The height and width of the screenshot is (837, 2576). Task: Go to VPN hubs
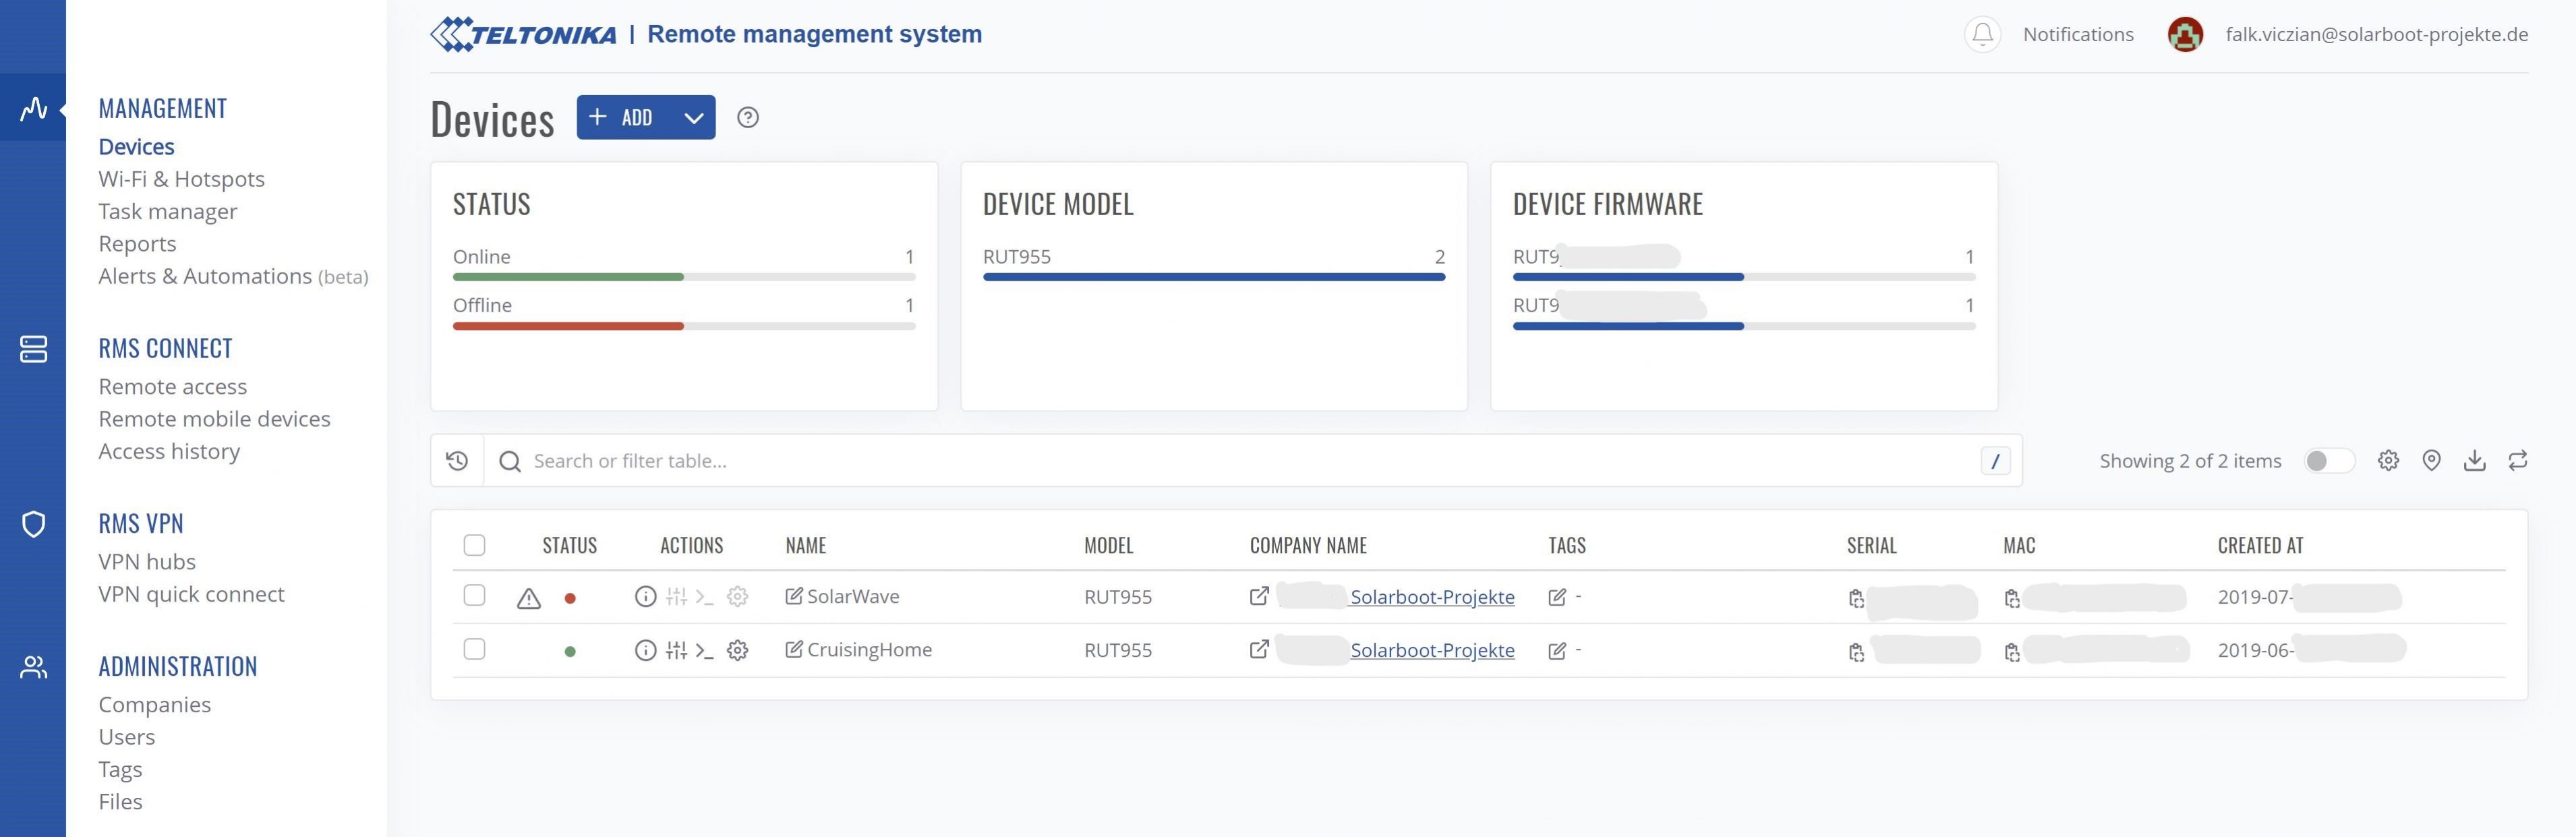(x=147, y=561)
